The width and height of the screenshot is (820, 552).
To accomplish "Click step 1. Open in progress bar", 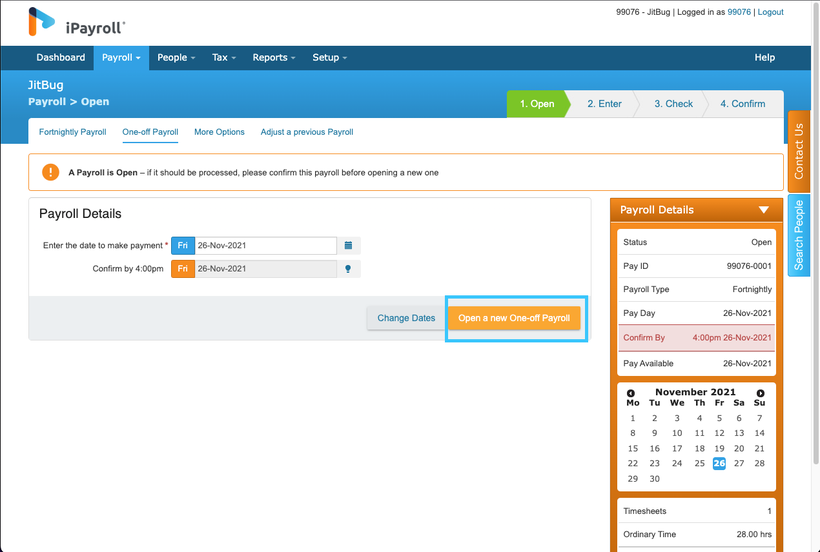I will [537, 104].
